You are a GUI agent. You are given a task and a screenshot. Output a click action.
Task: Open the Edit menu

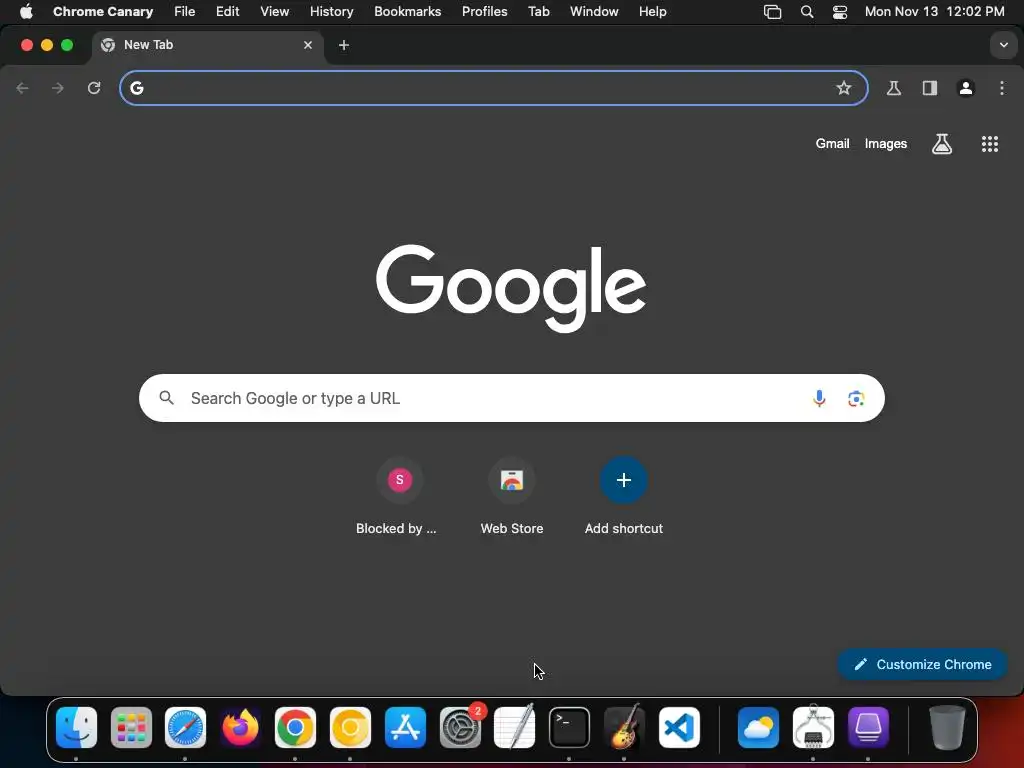227,12
